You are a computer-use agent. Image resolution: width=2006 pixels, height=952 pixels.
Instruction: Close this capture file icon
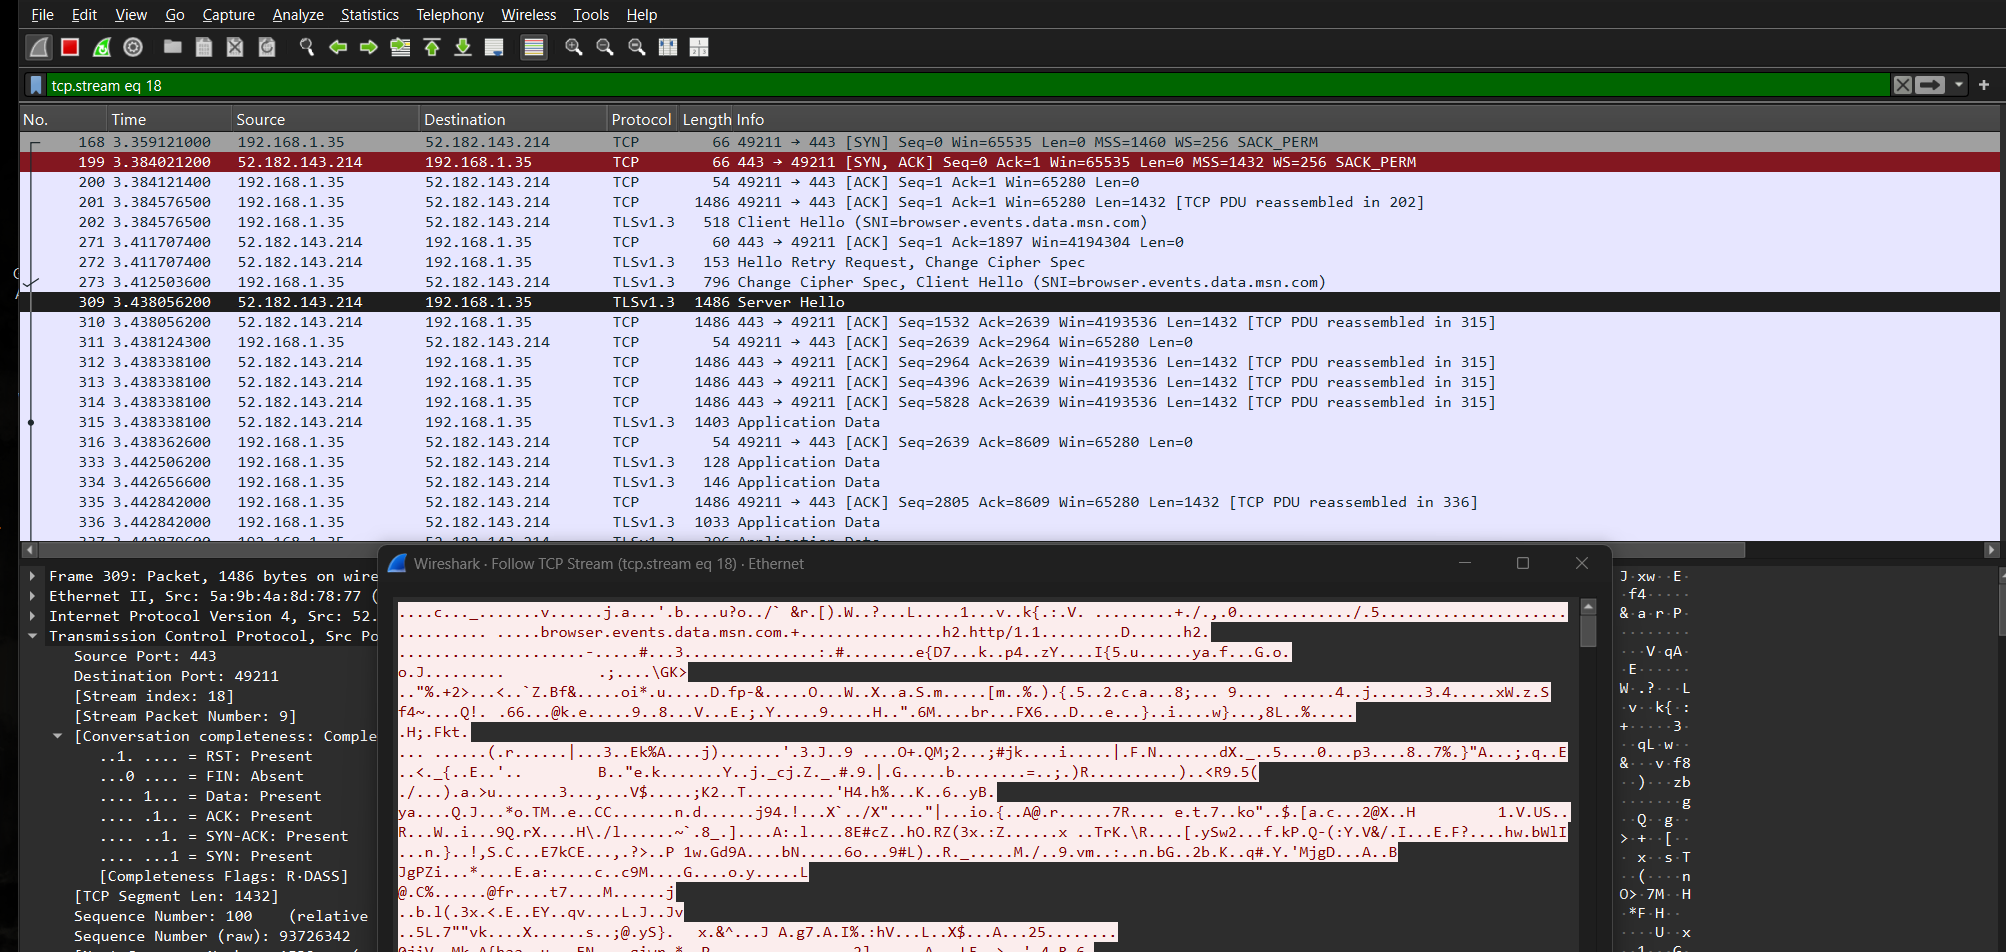[x=235, y=47]
